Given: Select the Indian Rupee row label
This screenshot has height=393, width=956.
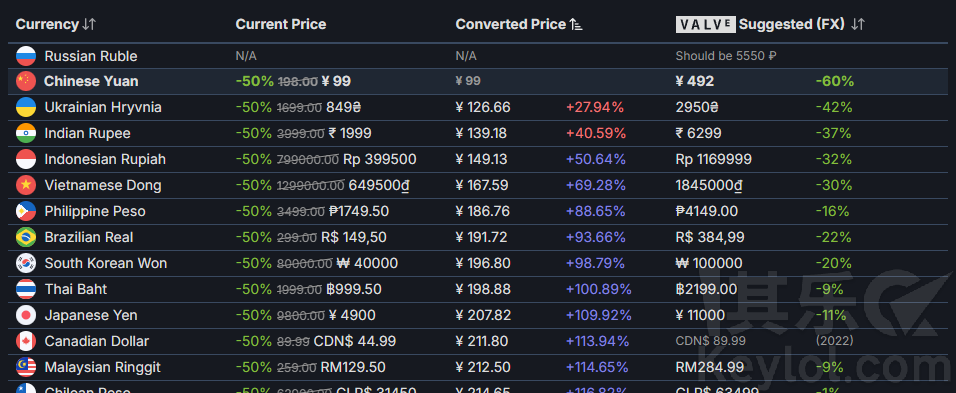Looking at the screenshot, I should click(87, 133).
